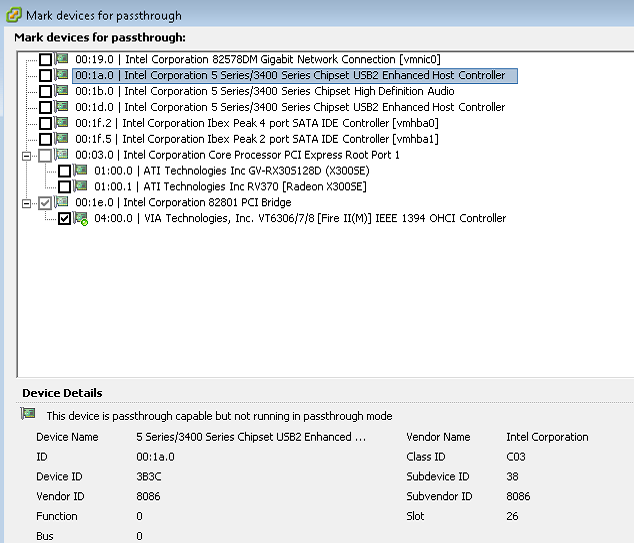Screen dimensions: 634x543
Task: Select row 00:1b.0 Chipset High Definition Audio
Action: point(265,91)
